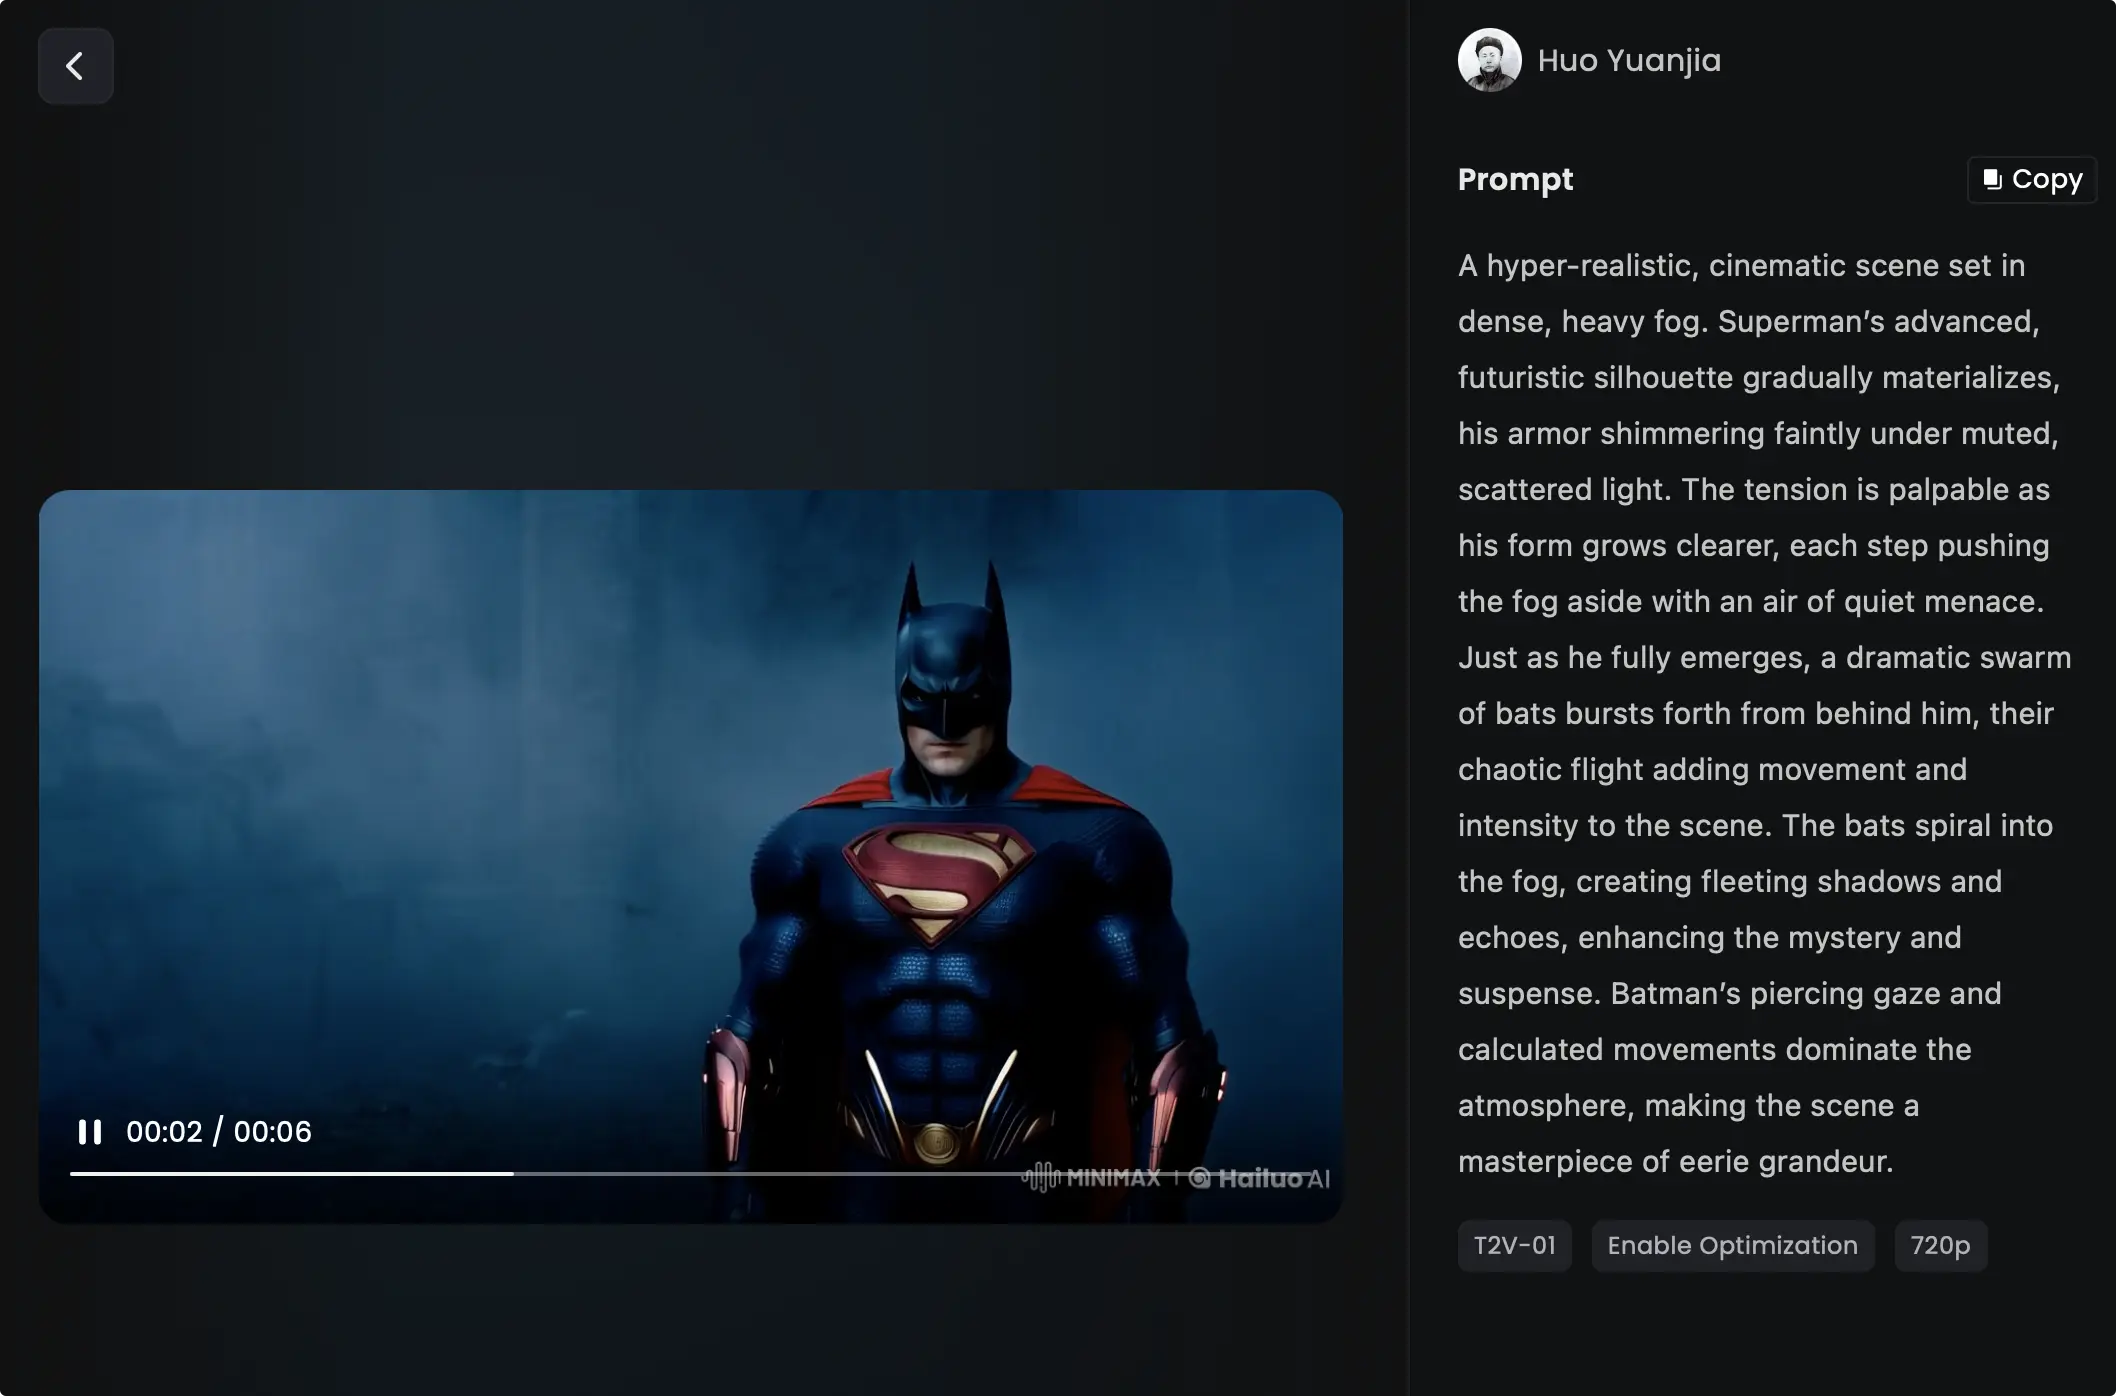Viewport: 2116px width, 1396px height.
Task: Click the video frame of the caped figure
Action: (691, 856)
